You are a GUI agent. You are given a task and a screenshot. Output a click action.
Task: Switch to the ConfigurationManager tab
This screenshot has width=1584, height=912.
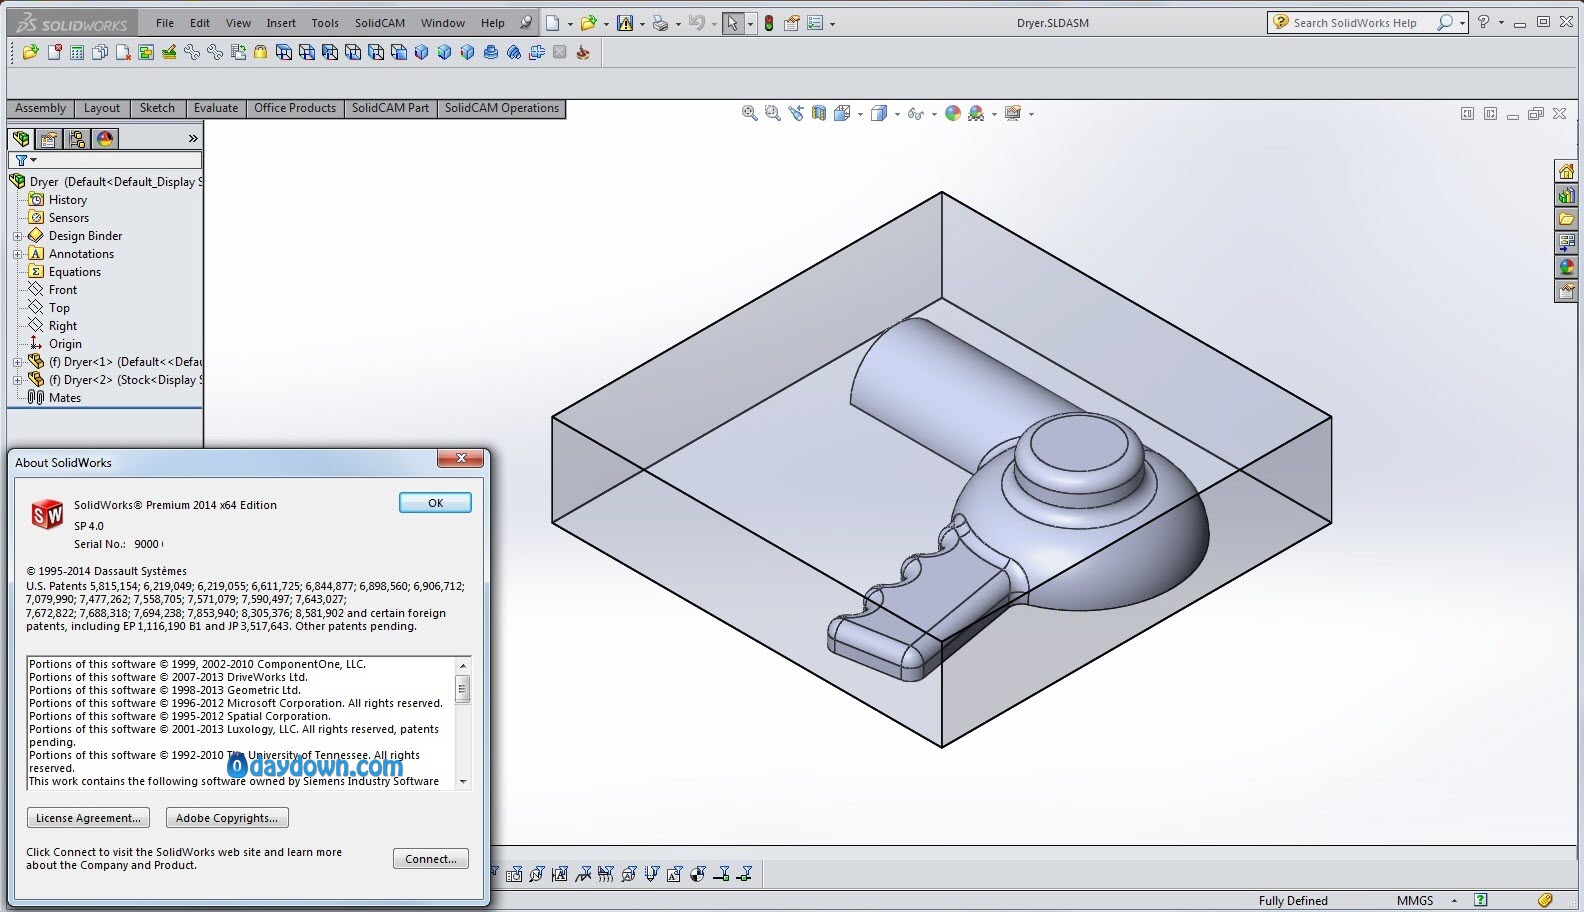[x=77, y=139]
